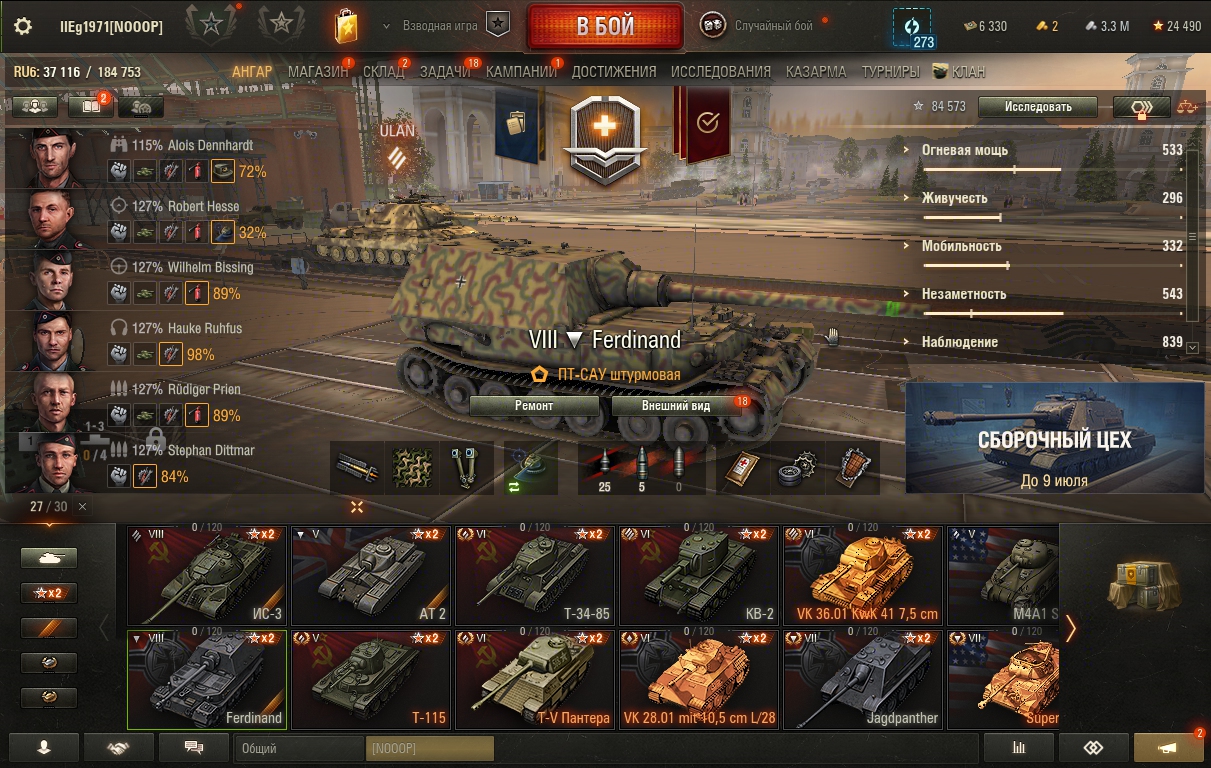Open the chat channels speech-bubble icon

pos(194,747)
